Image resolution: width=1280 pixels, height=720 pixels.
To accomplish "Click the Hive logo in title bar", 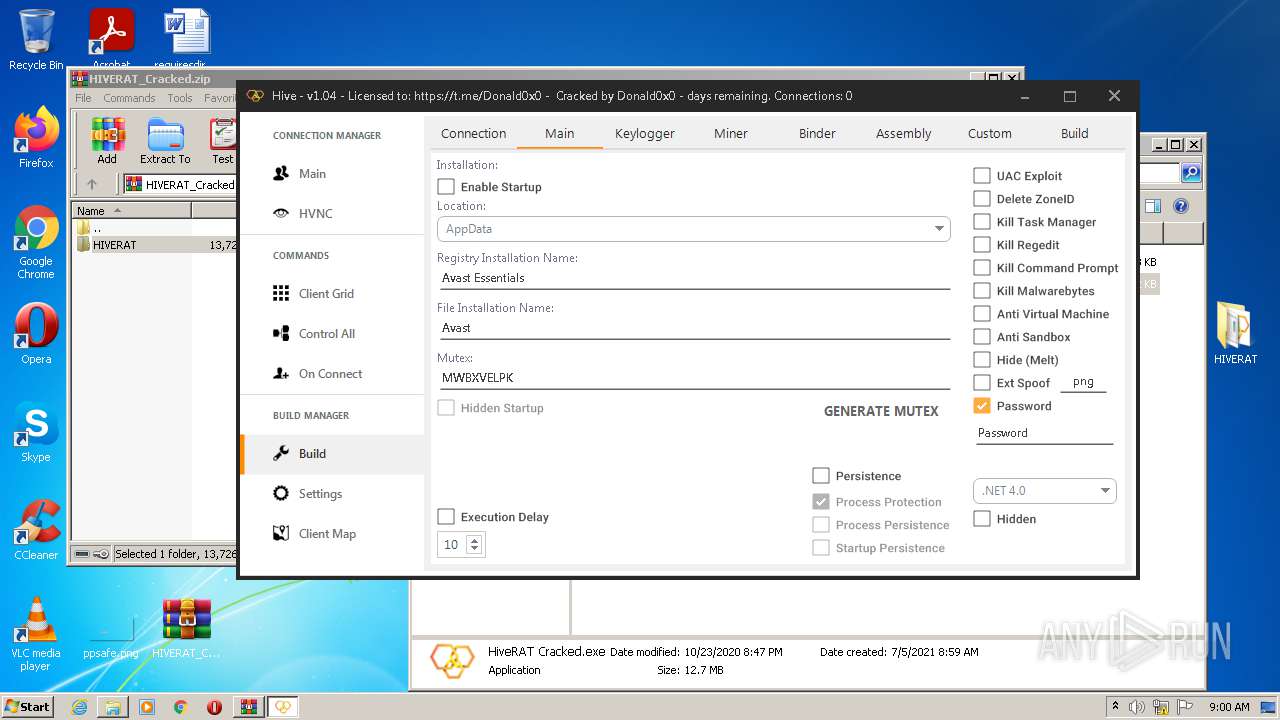I will tap(255, 96).
